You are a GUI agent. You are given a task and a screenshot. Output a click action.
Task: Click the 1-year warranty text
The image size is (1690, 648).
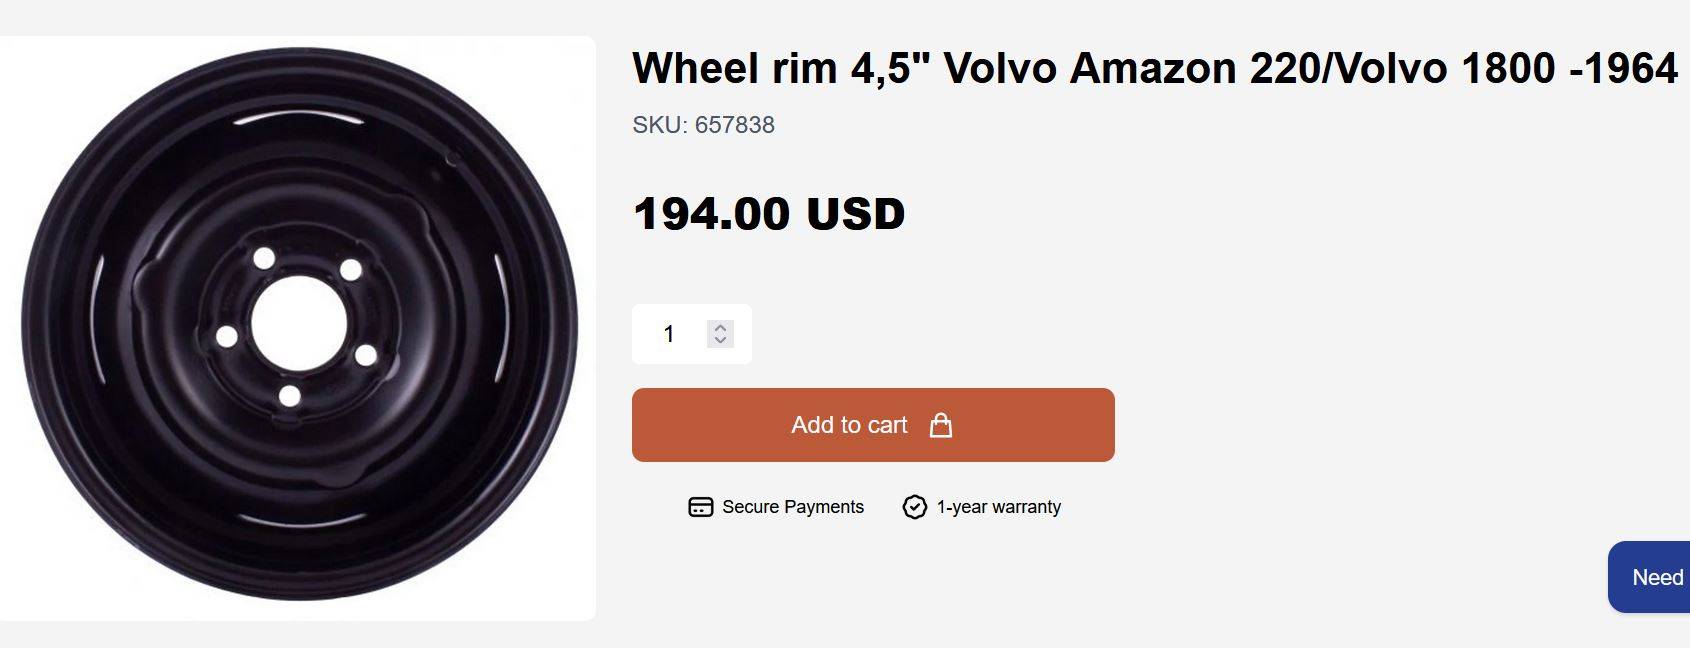point(998,507)
